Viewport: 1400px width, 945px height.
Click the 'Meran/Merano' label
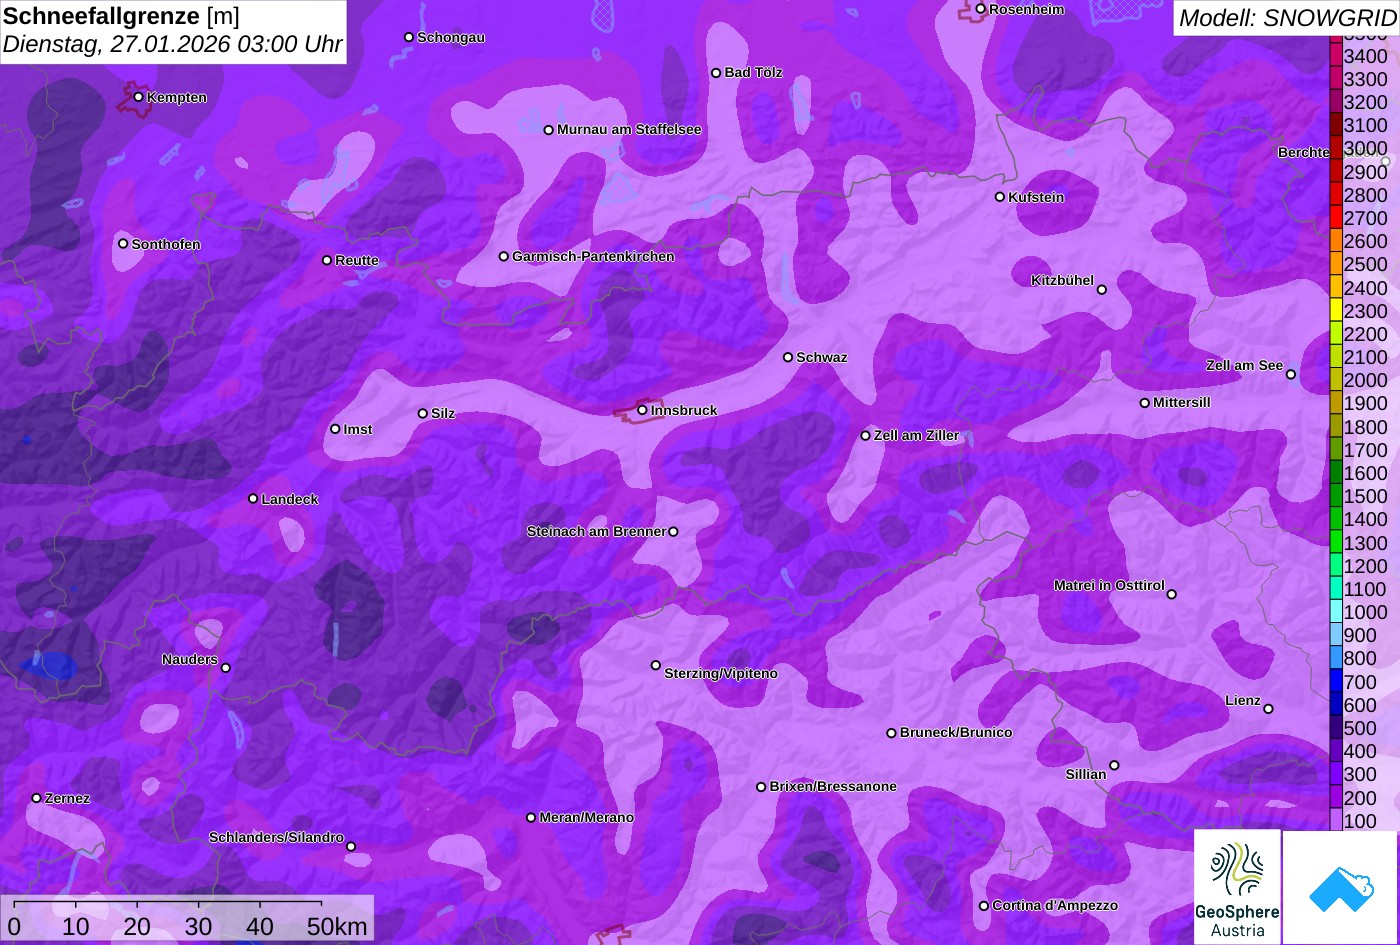pyautogui.click(x=587, y=818)
